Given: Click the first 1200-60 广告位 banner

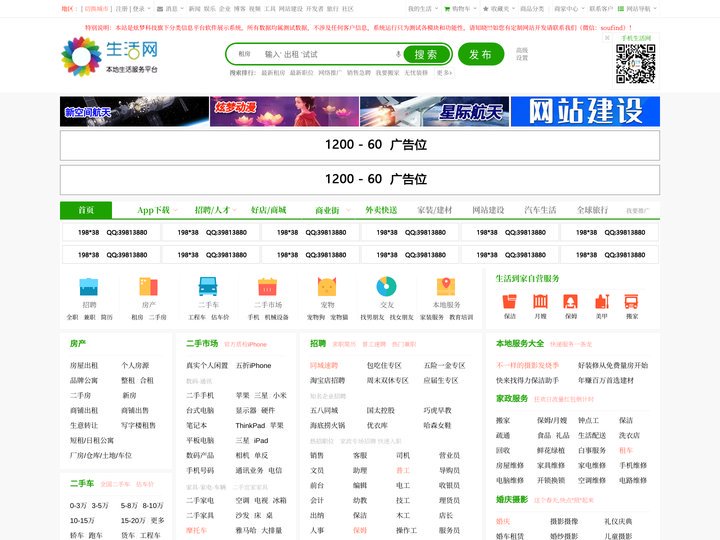Looking at the screenshot, I should click(360, 145).
